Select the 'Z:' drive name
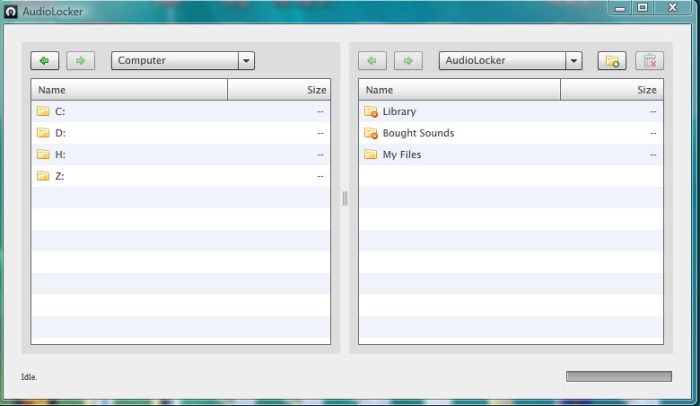 (x=59, y=176)
